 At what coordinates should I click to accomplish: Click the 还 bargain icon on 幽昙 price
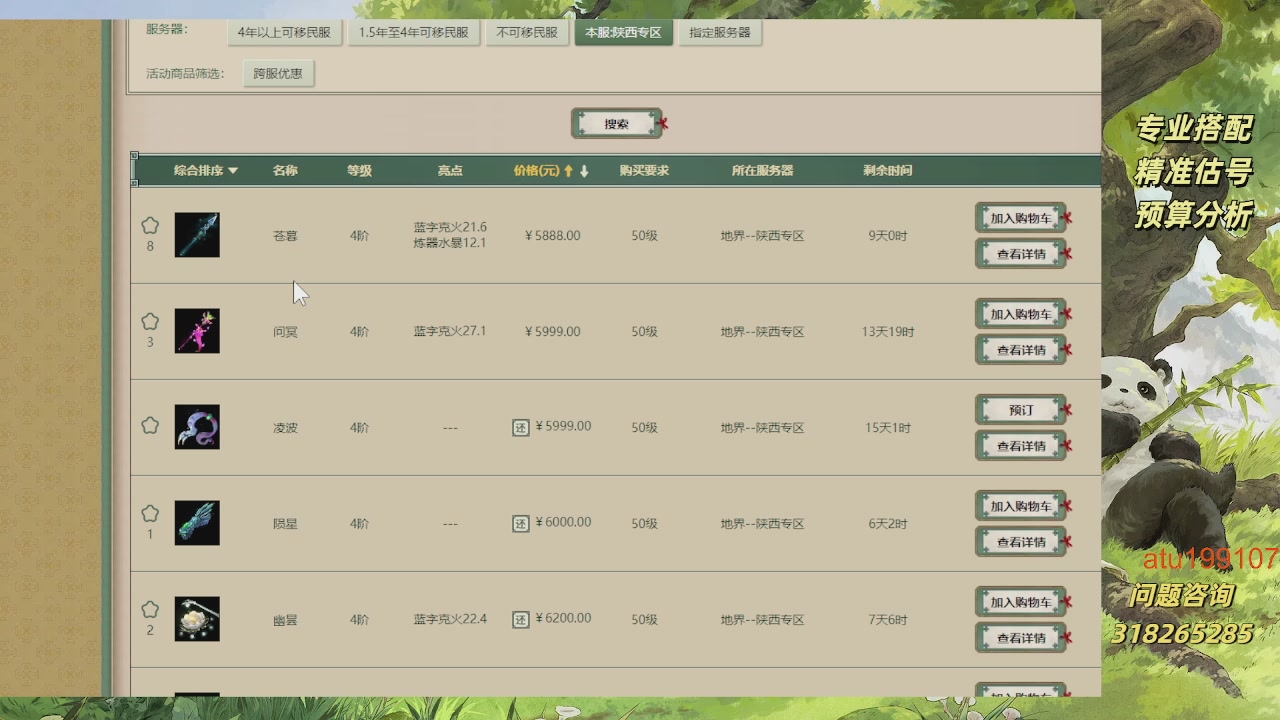tap(521, 620)
